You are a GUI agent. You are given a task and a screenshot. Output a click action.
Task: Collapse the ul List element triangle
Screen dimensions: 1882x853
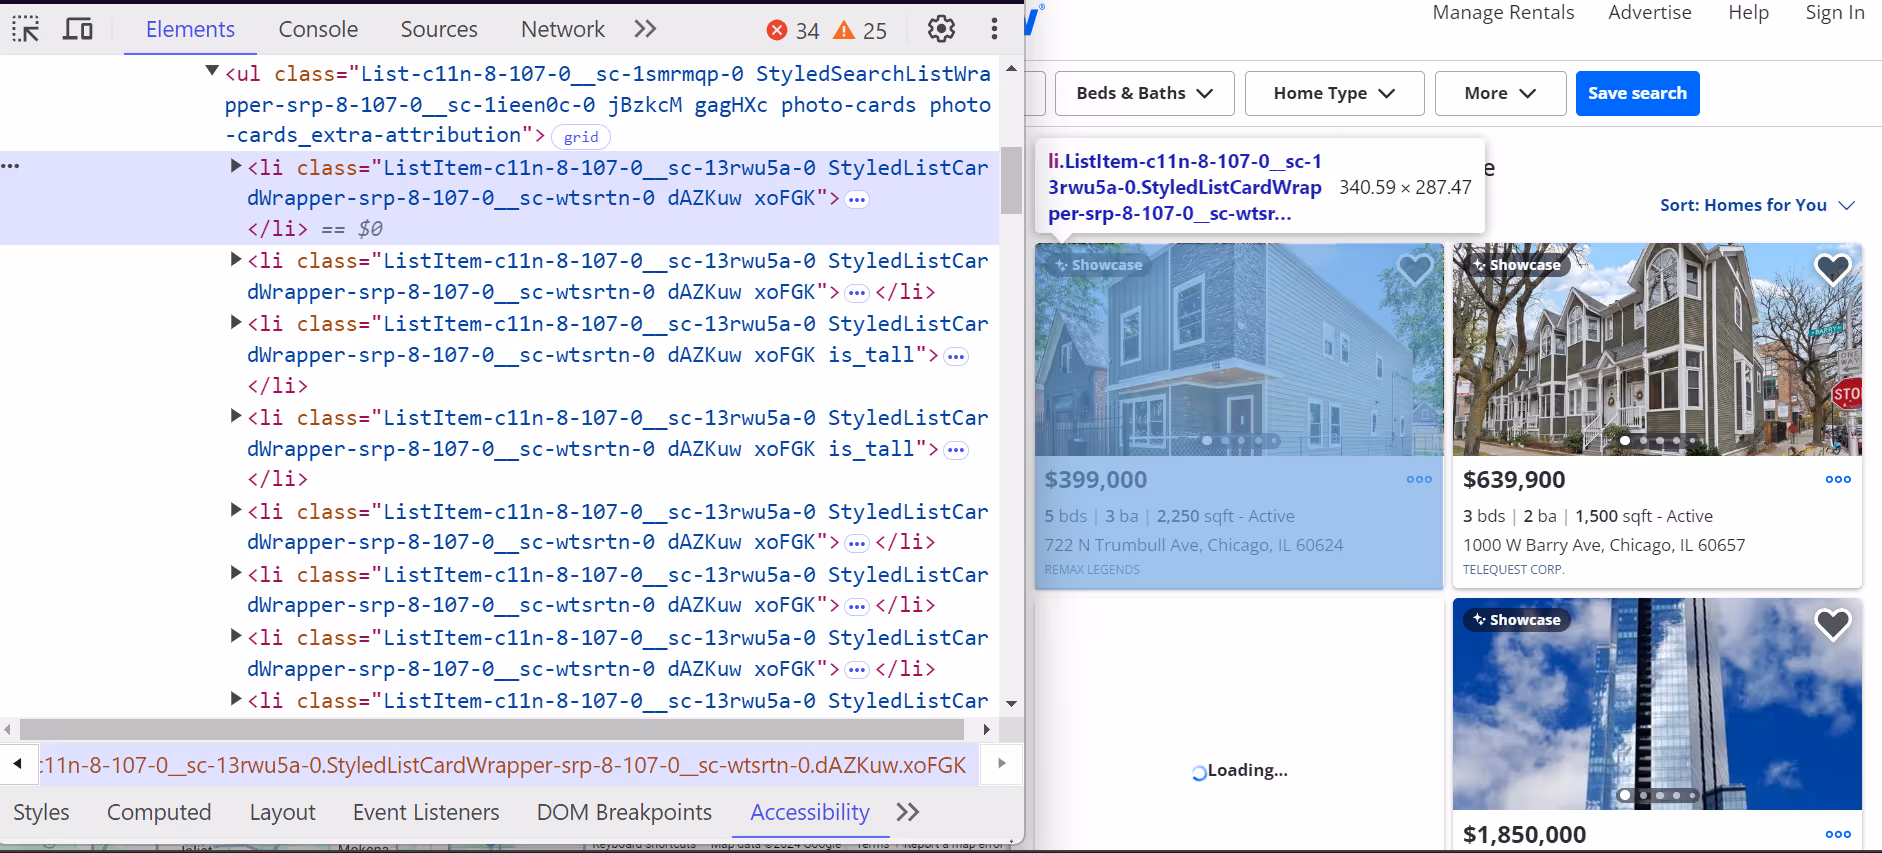212,71
